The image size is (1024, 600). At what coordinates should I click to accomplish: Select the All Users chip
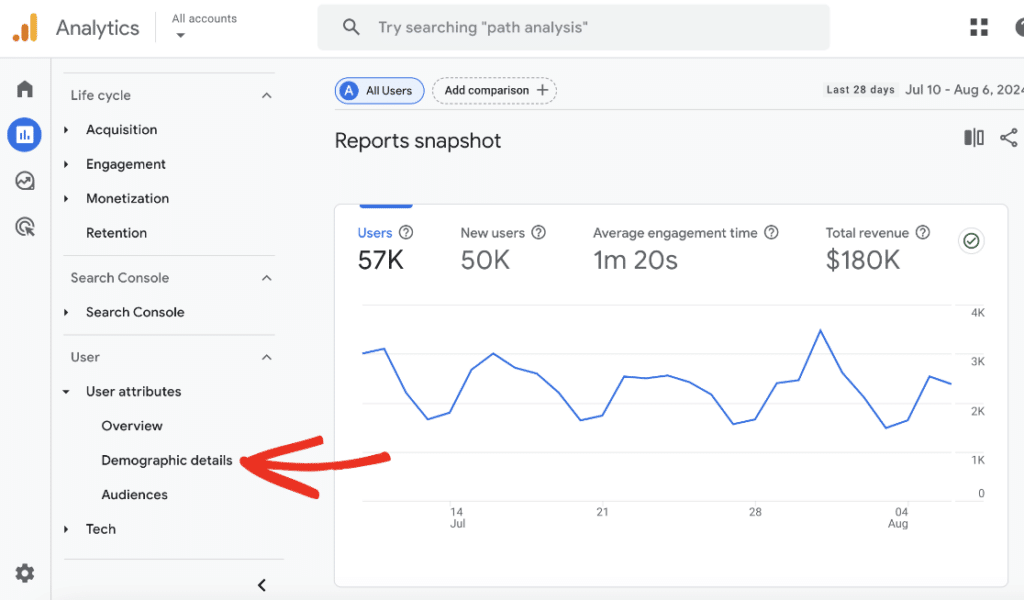click(x=379, y=90)
